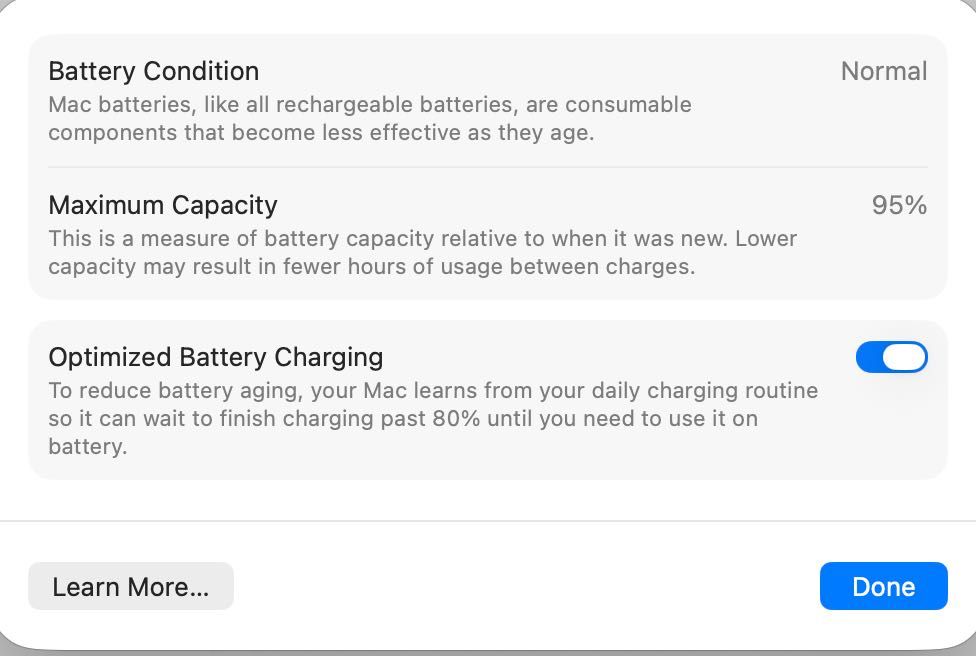Click the line "capacity may result in fewer hours"
Viewport: 976px width, 656px height.
370,267
